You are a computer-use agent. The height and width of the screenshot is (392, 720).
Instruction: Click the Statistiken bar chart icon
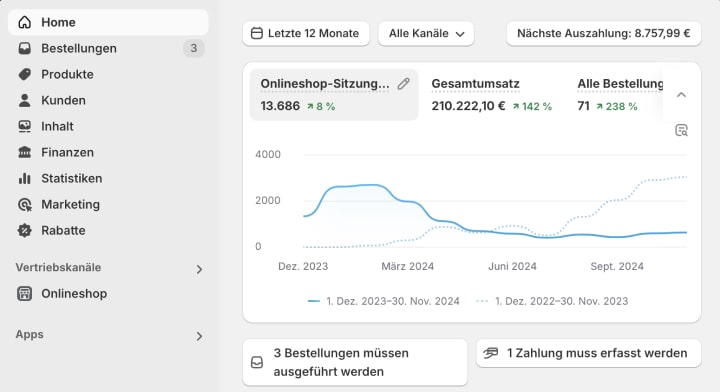[x=25, y=179]
